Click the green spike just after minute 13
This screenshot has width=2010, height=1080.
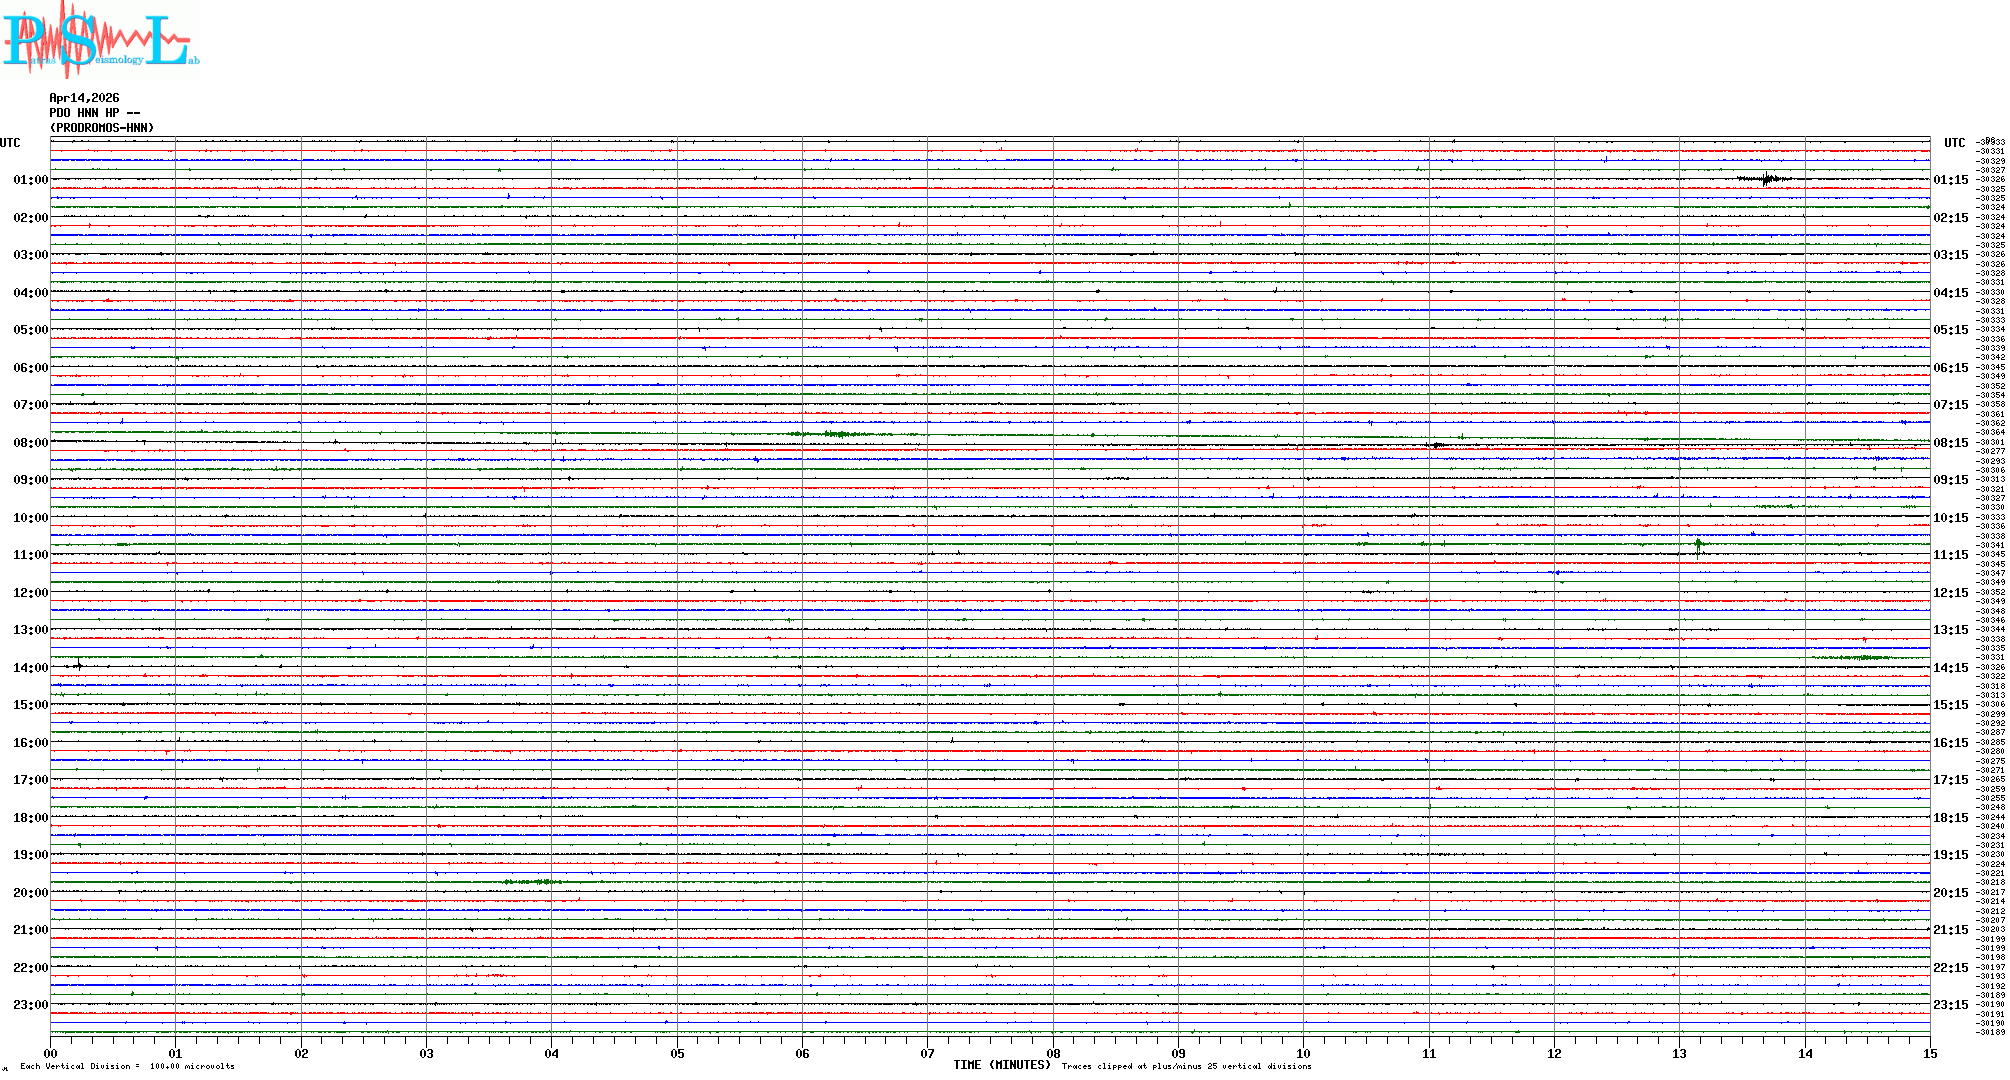tap(1698, 545)
